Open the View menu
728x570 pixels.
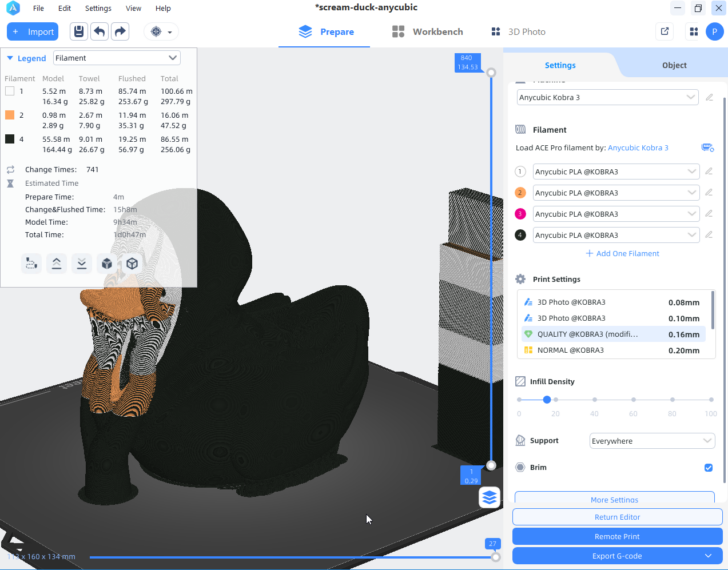click(x=133, y=8)
